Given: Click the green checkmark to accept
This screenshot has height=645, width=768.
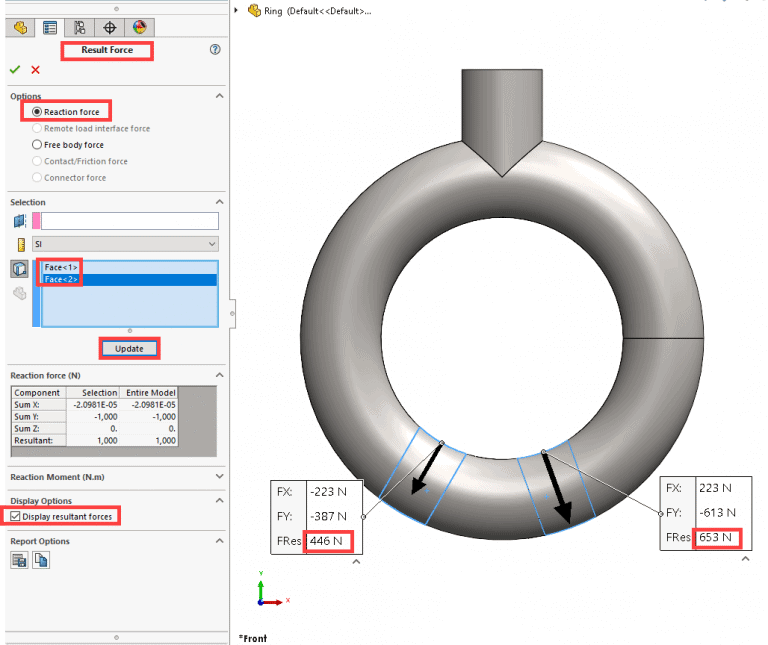Looking at the screenshot, I should click(15, 69).
